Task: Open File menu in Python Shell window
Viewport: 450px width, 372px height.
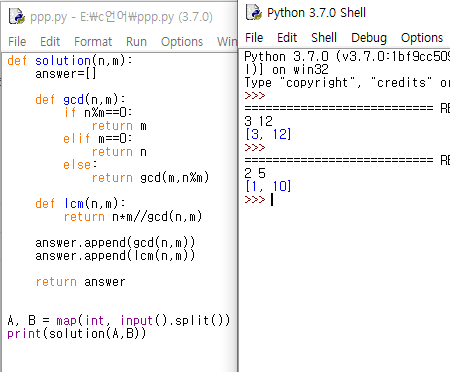Action: (x=254, y=38)
